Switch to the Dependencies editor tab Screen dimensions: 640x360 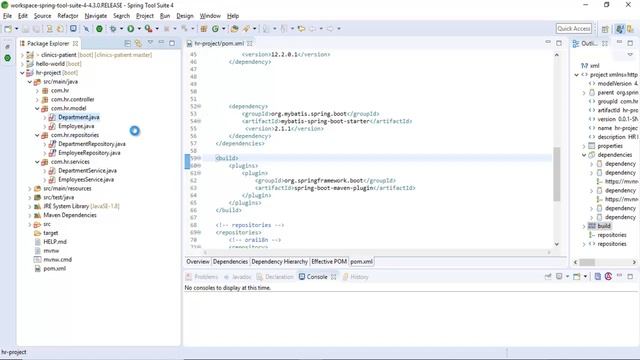pos(230,262)
